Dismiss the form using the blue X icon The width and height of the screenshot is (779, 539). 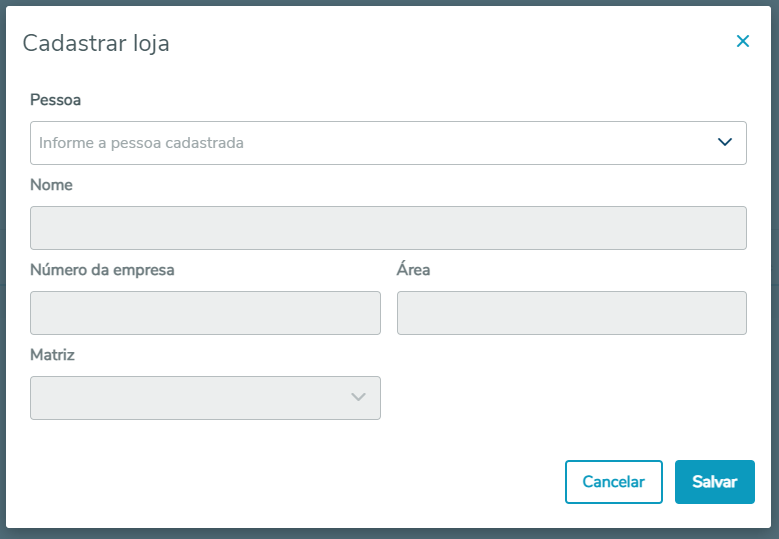coord(743,41)
